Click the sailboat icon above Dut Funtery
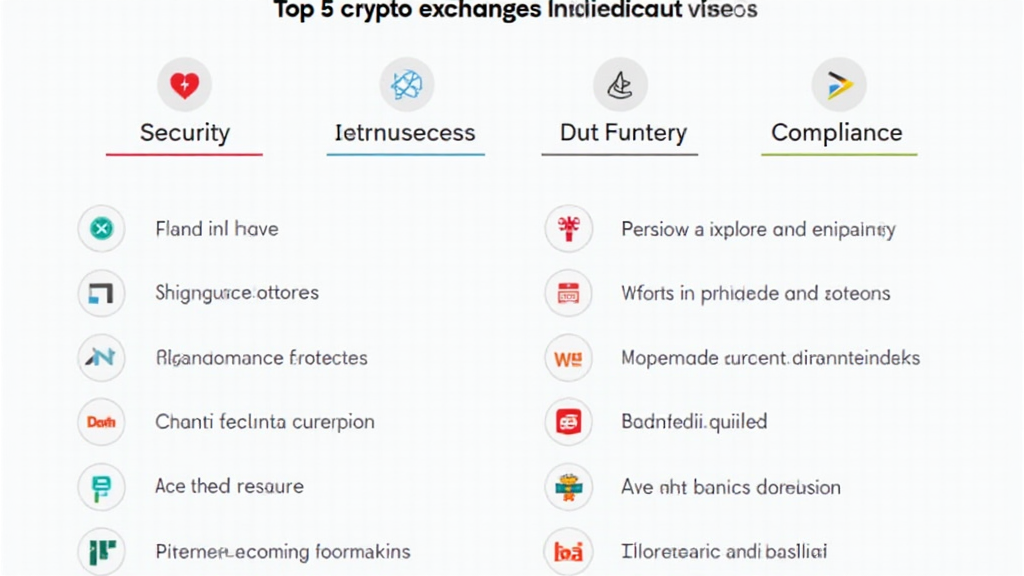This screenshot has width=1024, height=576. coord(620,85)
